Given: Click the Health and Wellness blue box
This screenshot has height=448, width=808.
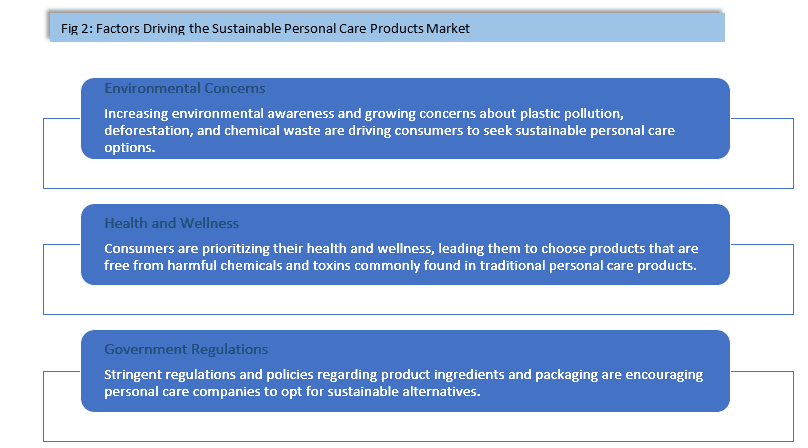Looking at the screenshot, I should [405, 244].
